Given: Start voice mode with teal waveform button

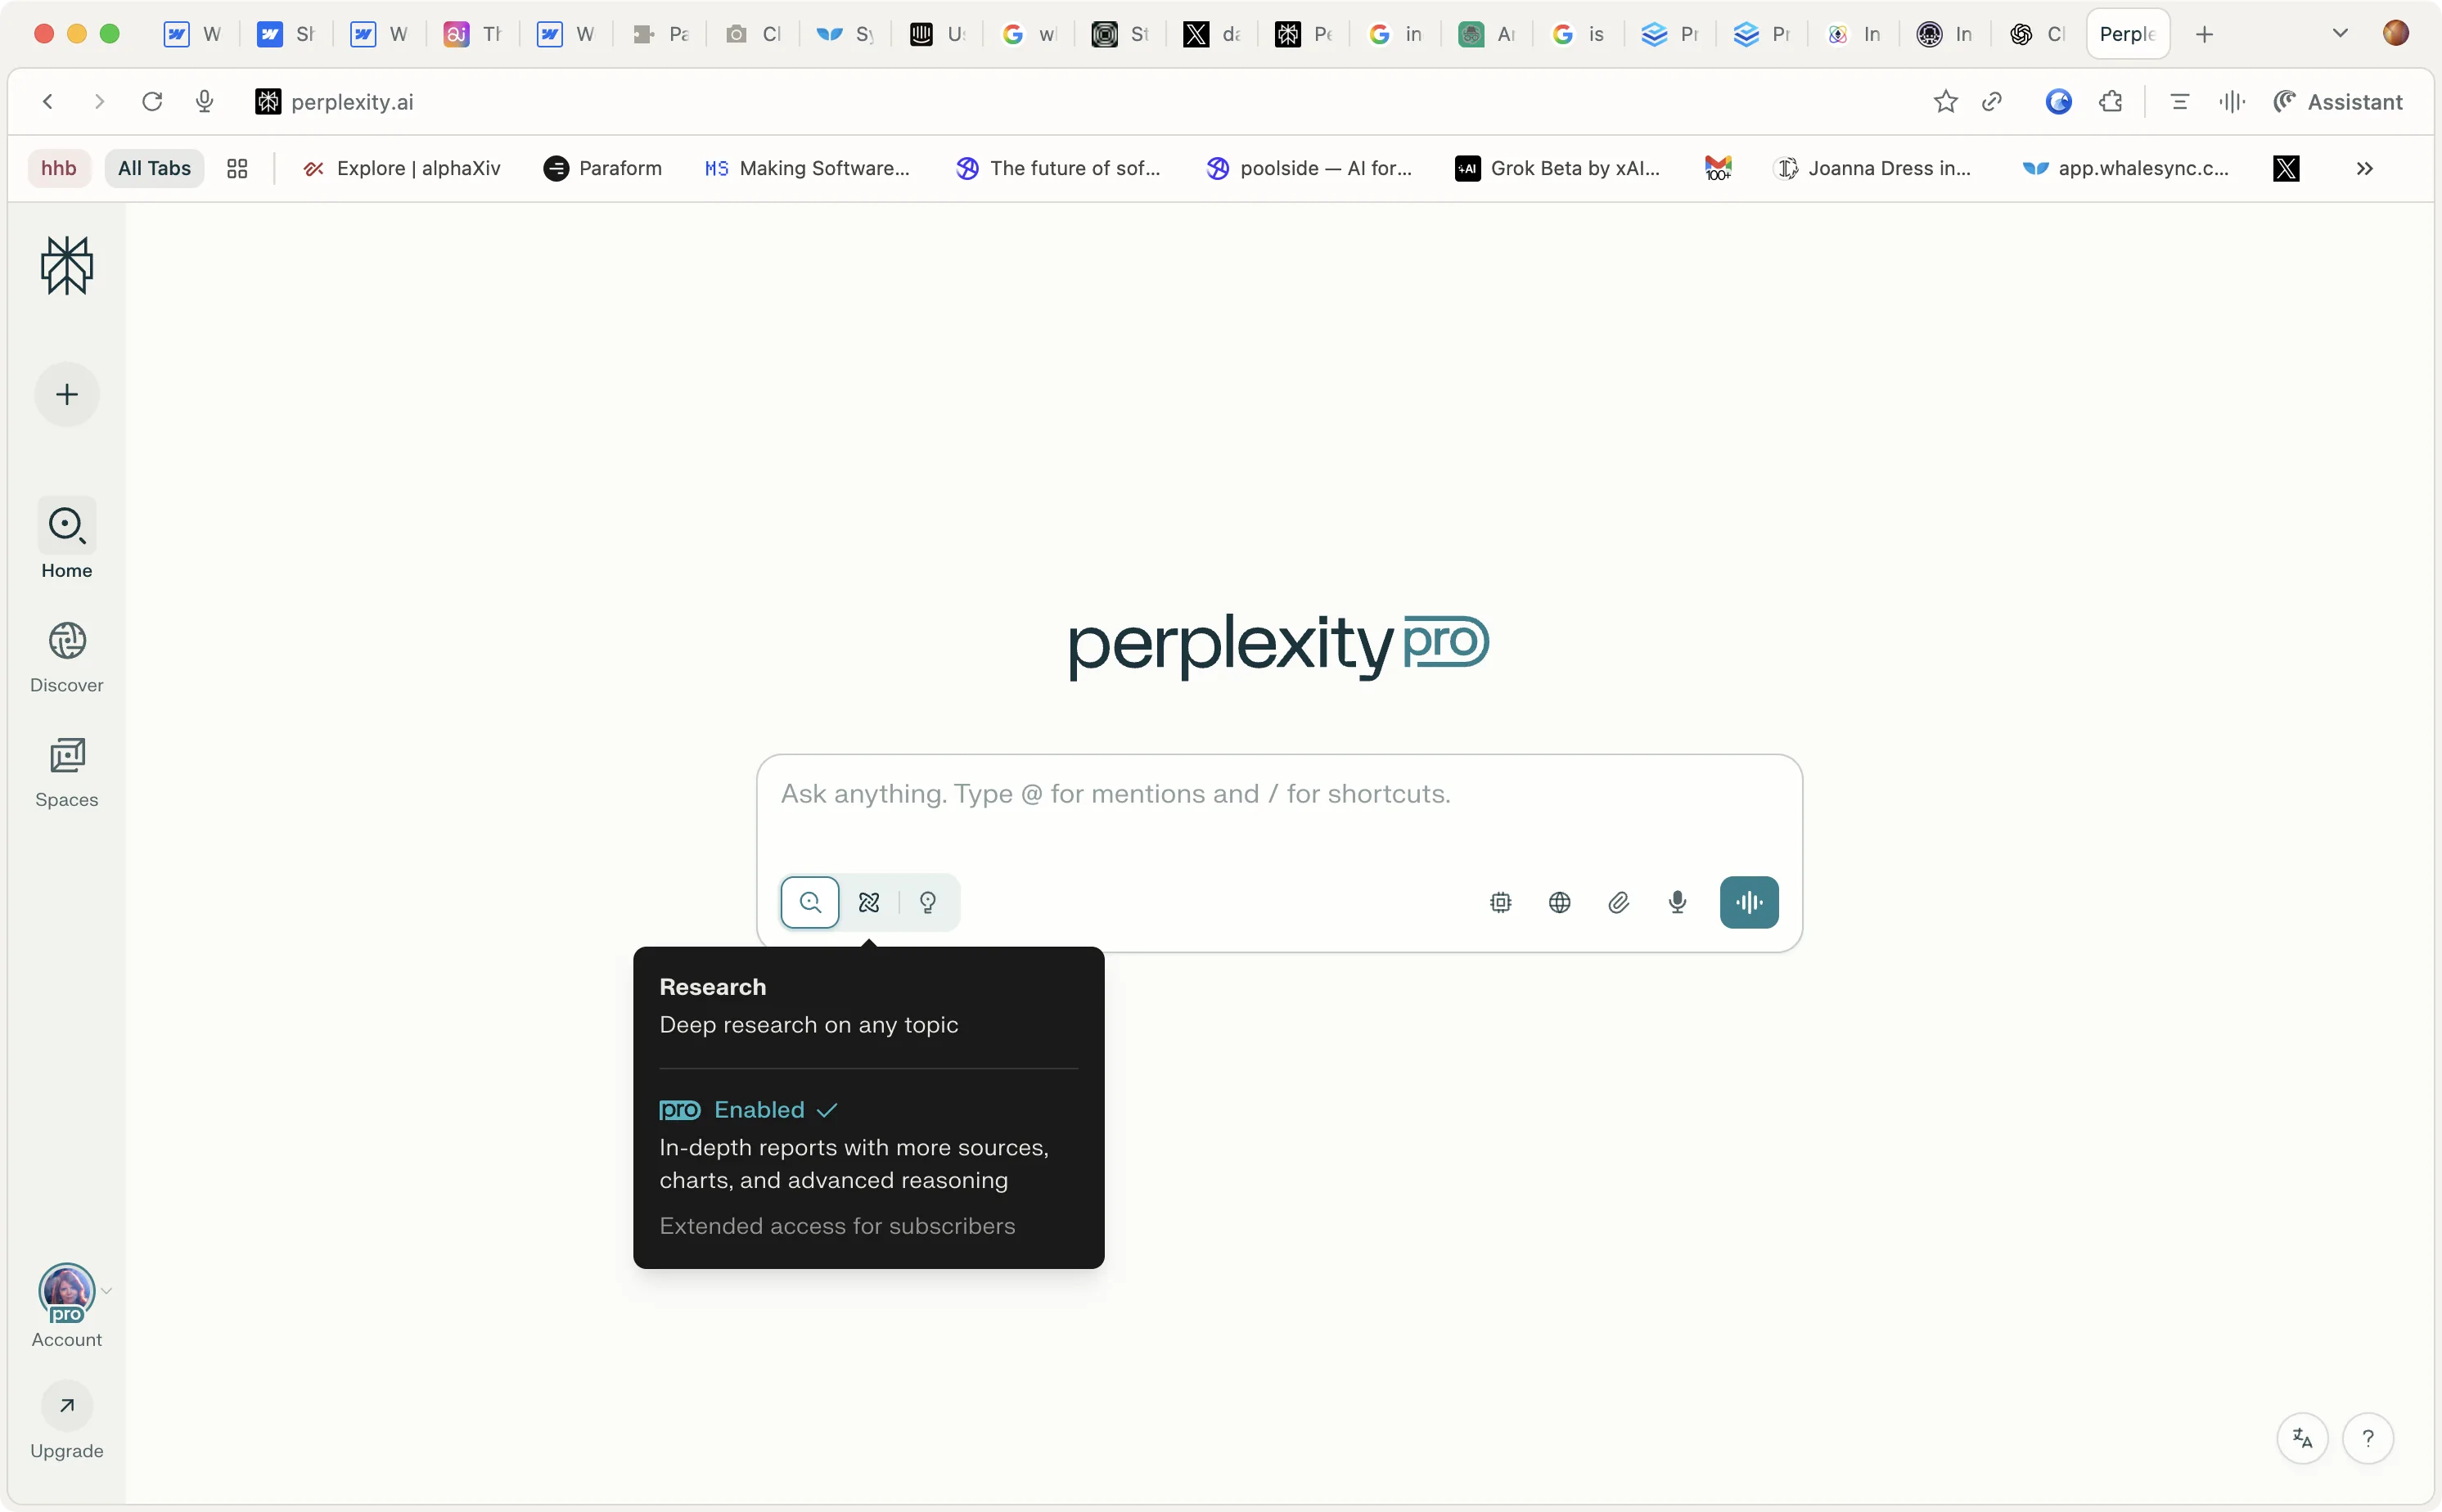Looking at the screenshot, I should coord(1748,903).
